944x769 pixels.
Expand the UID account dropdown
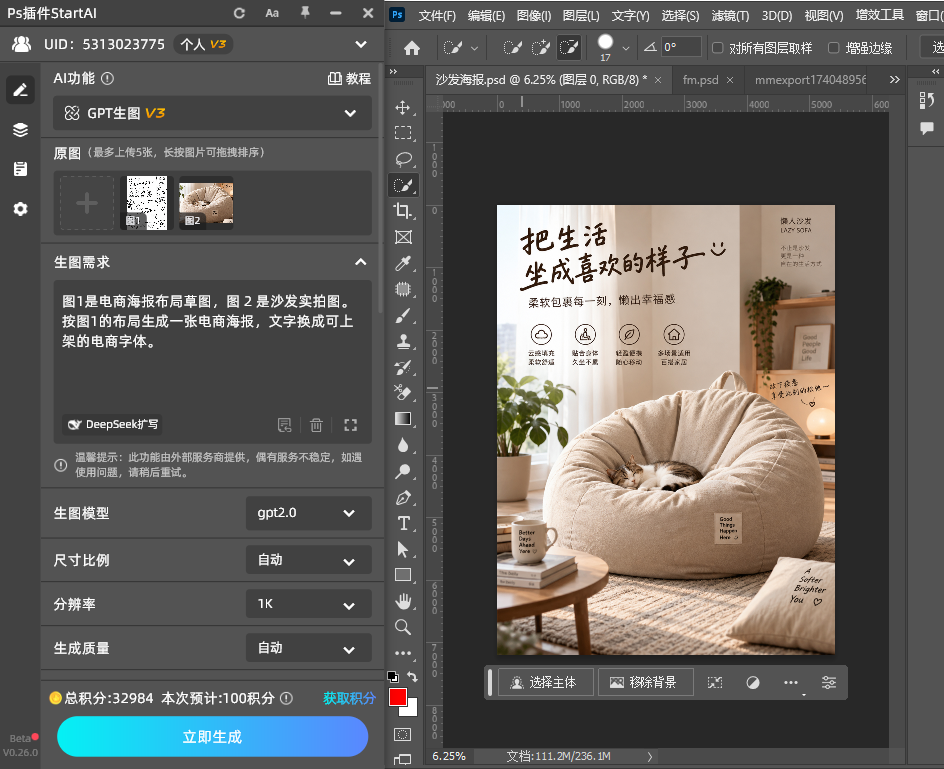[x=361, y=45]
